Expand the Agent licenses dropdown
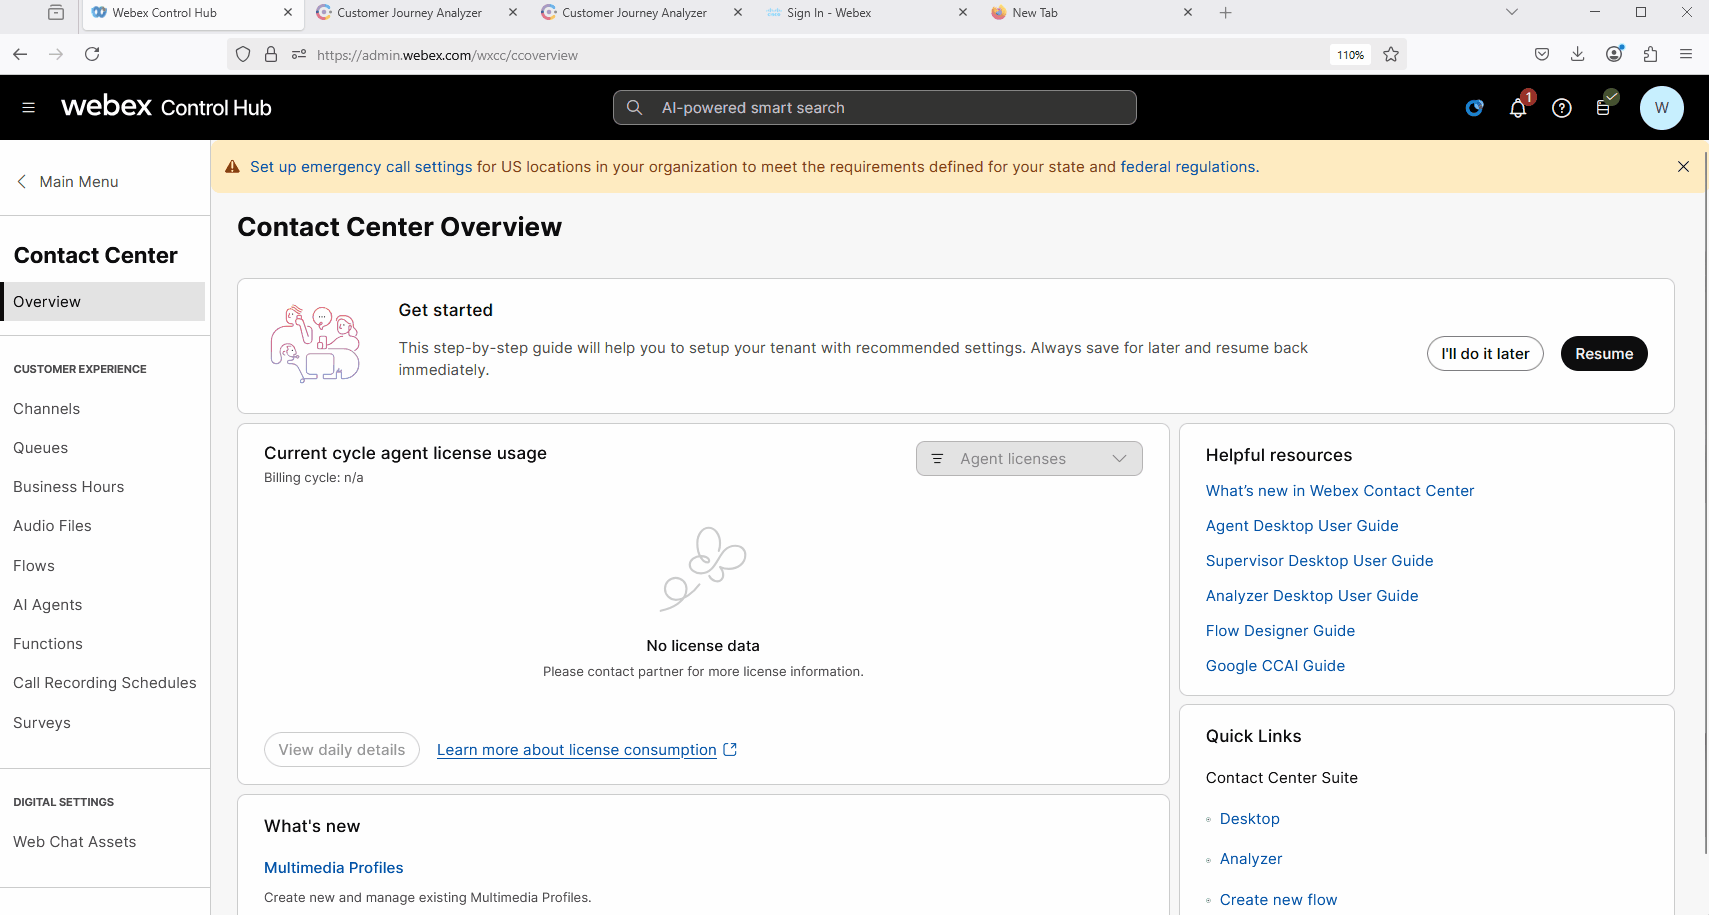The image size is (1709, 915). 1028,459
